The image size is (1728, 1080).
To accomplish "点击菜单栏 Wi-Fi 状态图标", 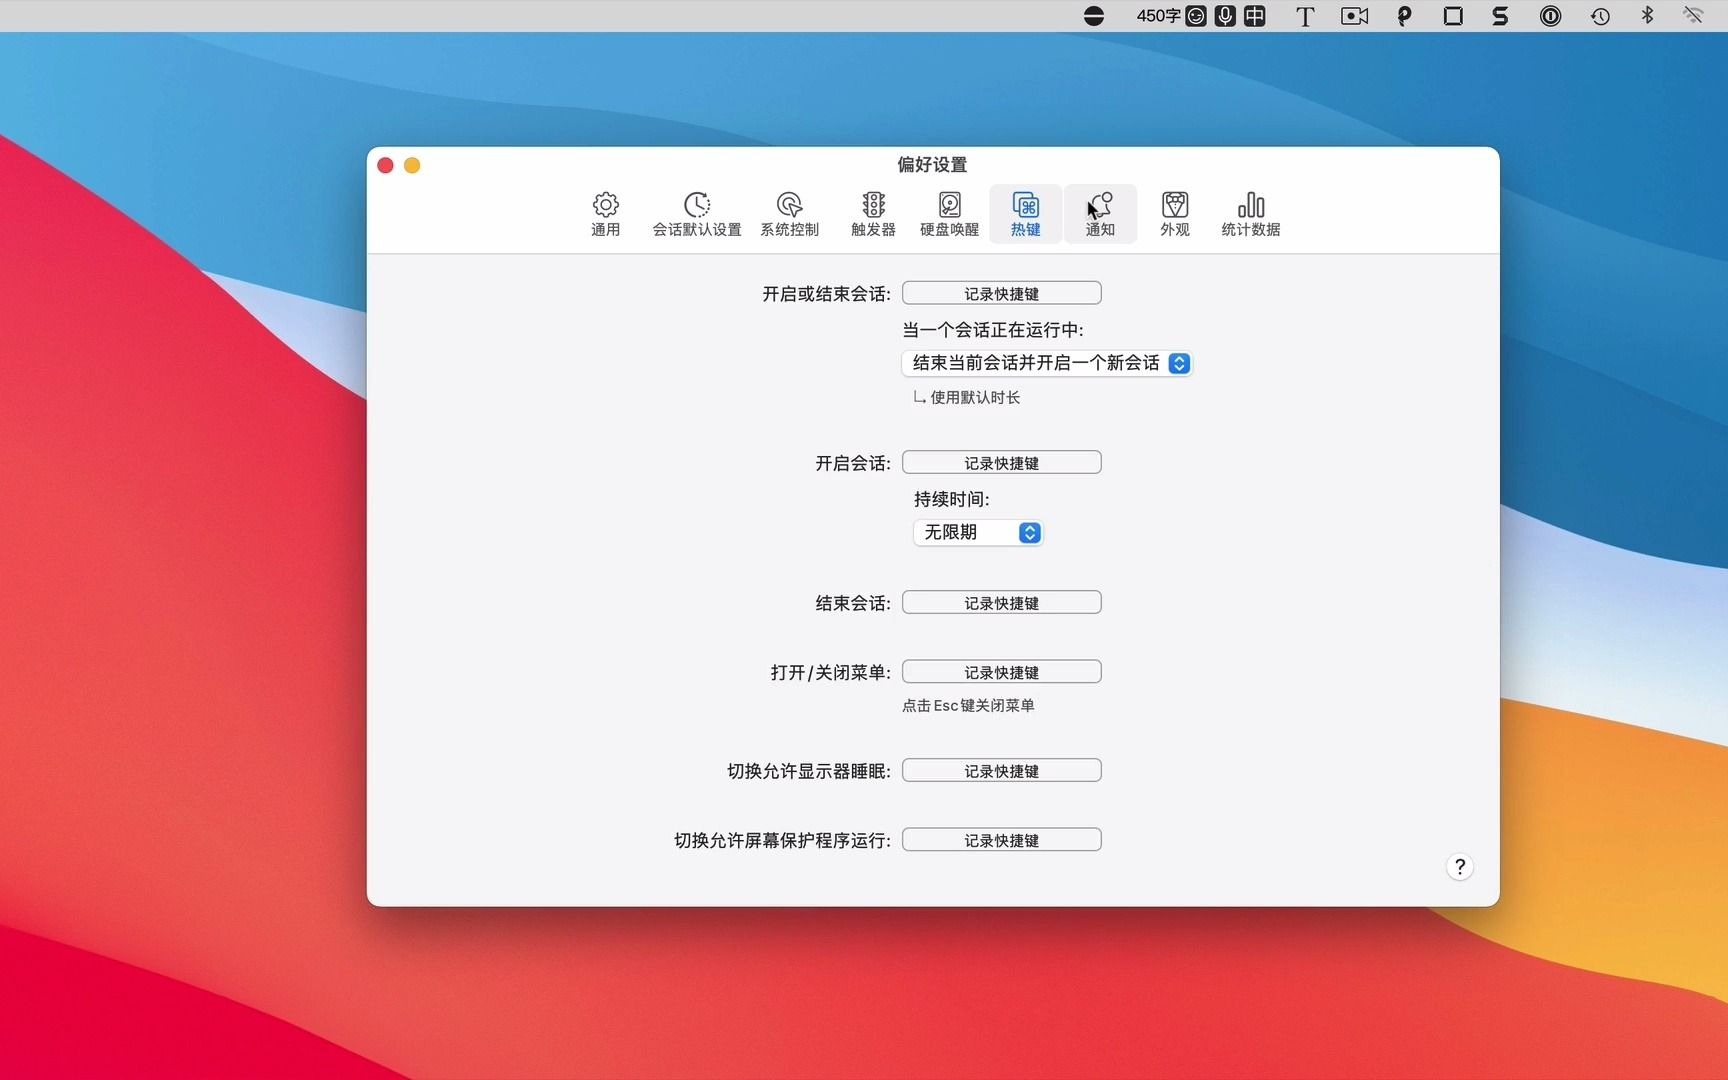I will tap(1694, 16).
